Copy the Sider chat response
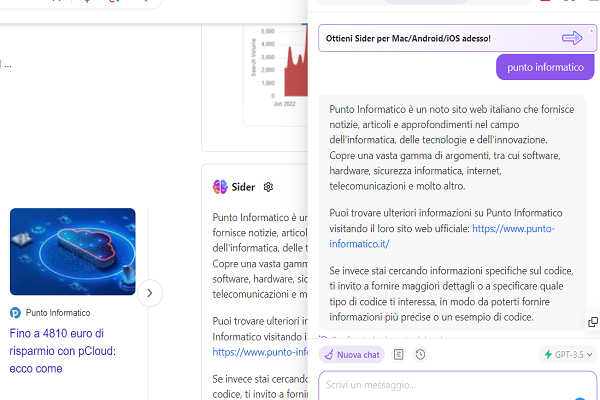This screenshot has height=400, width=600. pos(593,322)
